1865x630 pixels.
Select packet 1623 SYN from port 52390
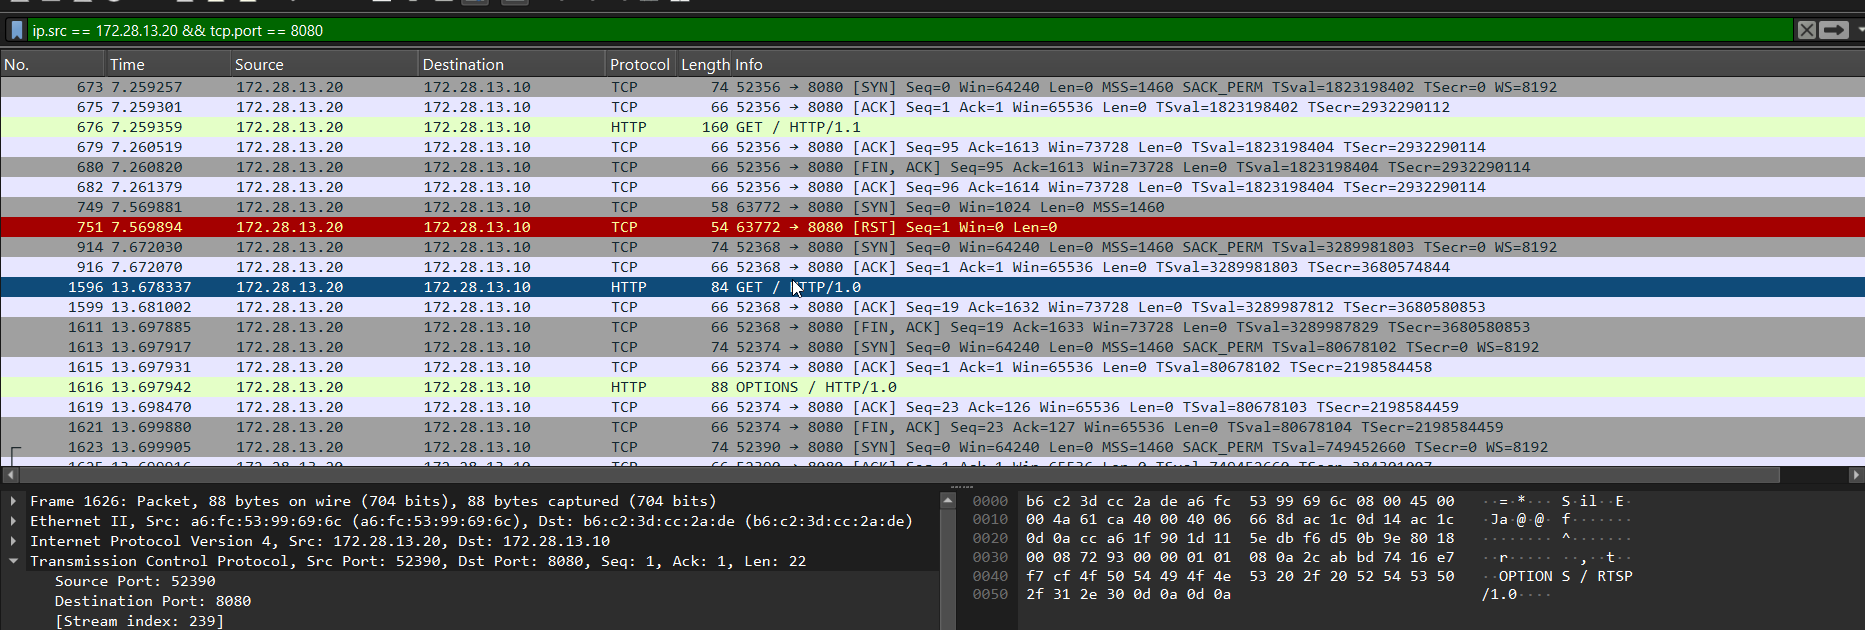click(x=932, y=447)
